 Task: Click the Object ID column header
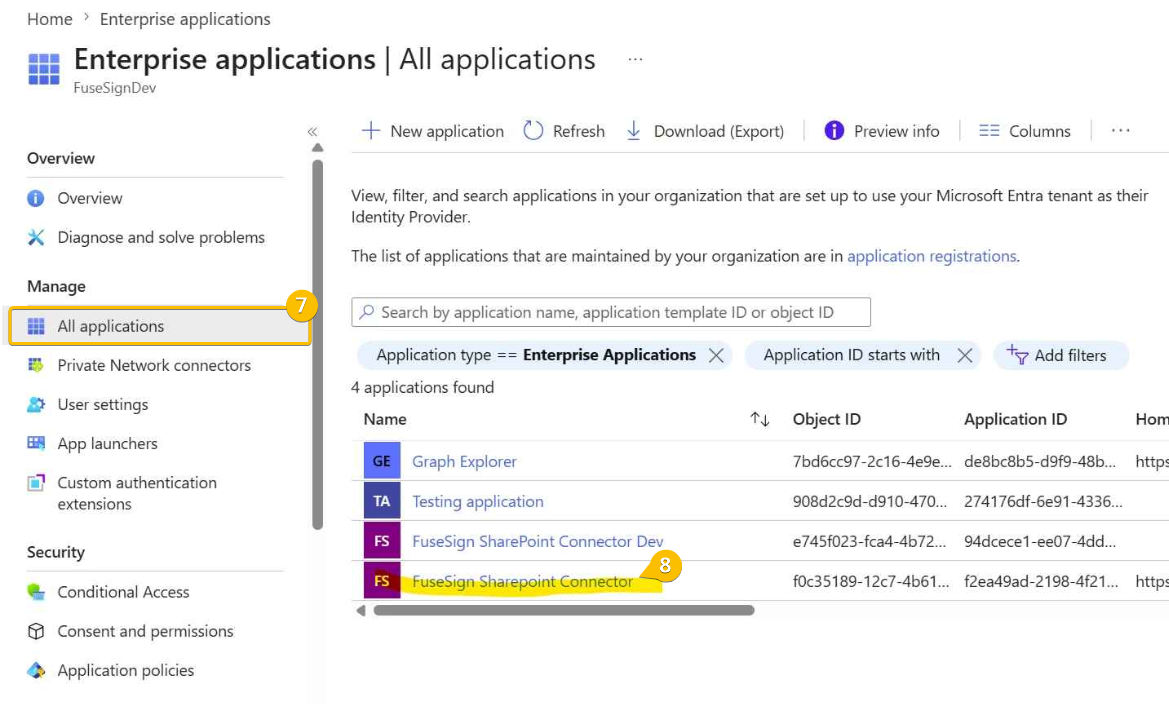pos(827,419)
